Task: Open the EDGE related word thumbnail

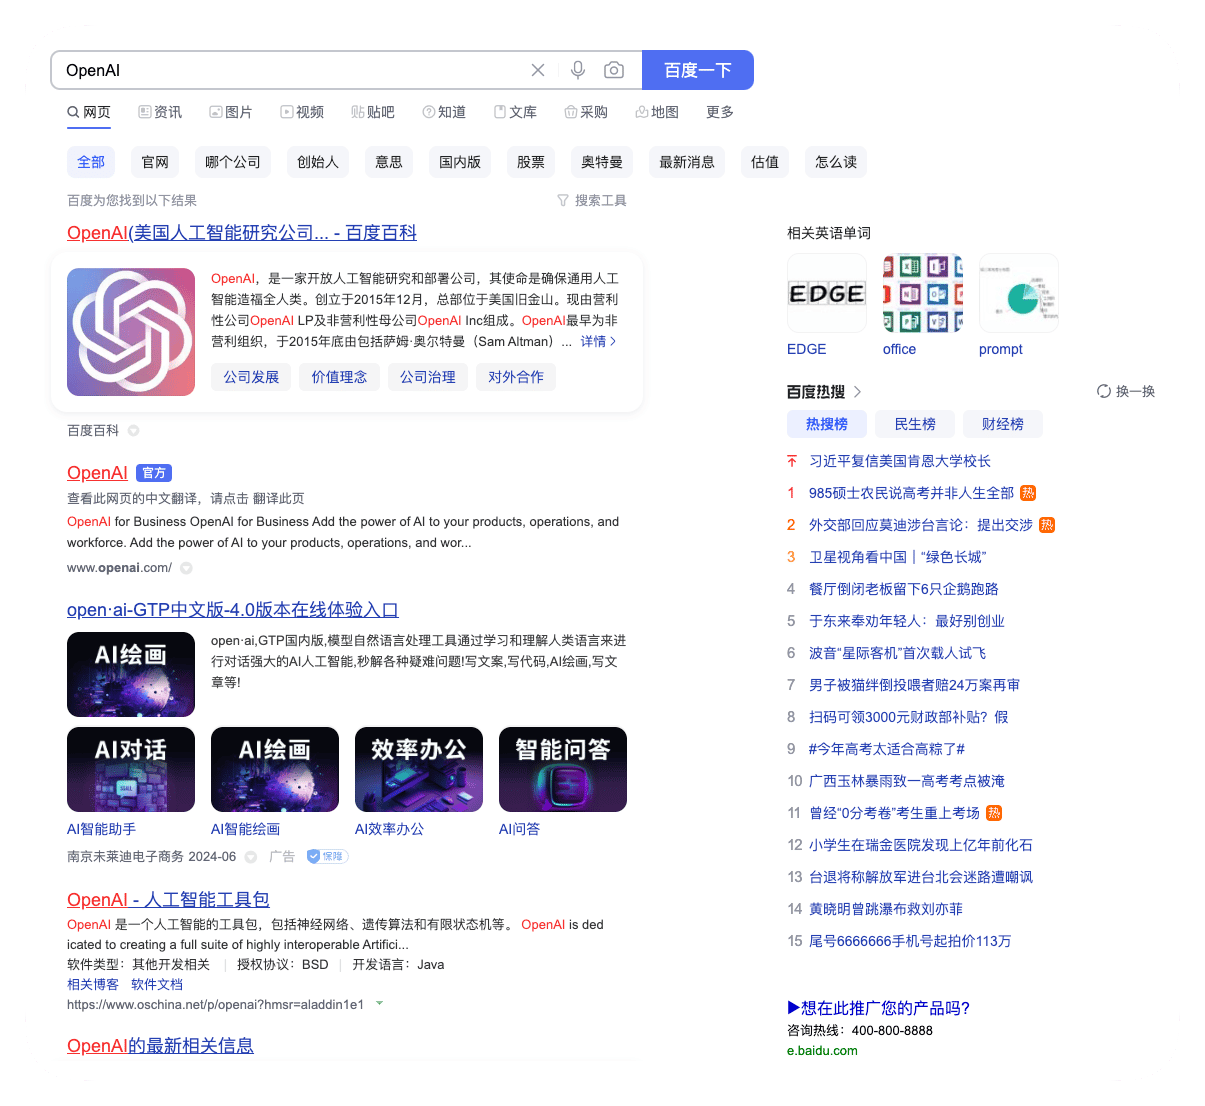Action: 827,293
